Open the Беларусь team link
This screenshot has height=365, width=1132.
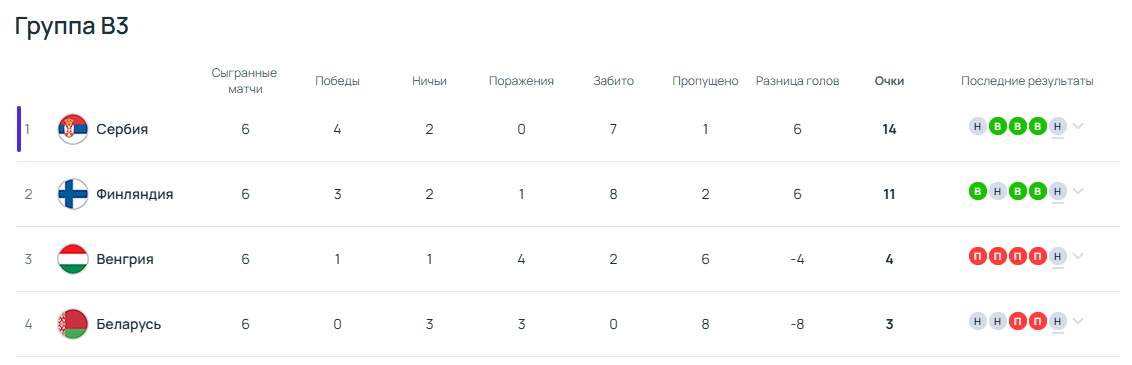tap(129, 324)
